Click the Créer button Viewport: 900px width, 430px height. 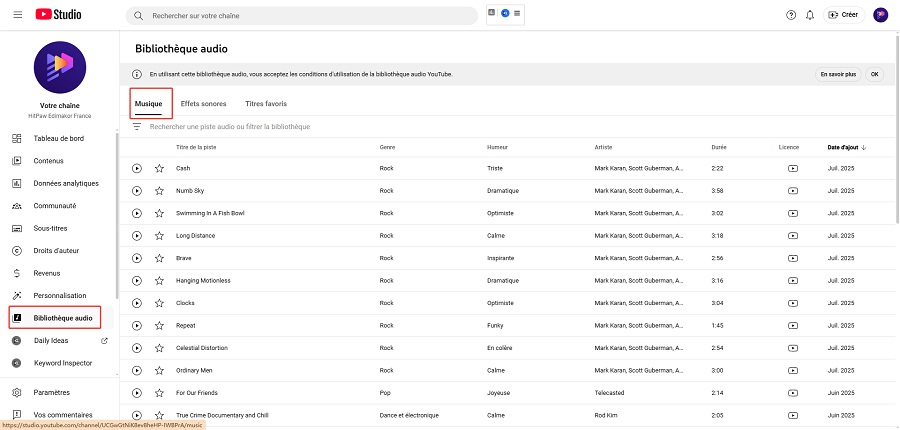pos(844,15)
